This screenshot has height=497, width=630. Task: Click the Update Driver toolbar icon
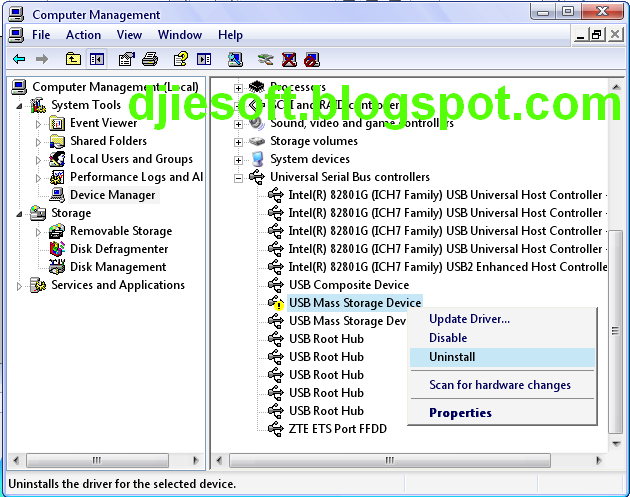[266, 59]
